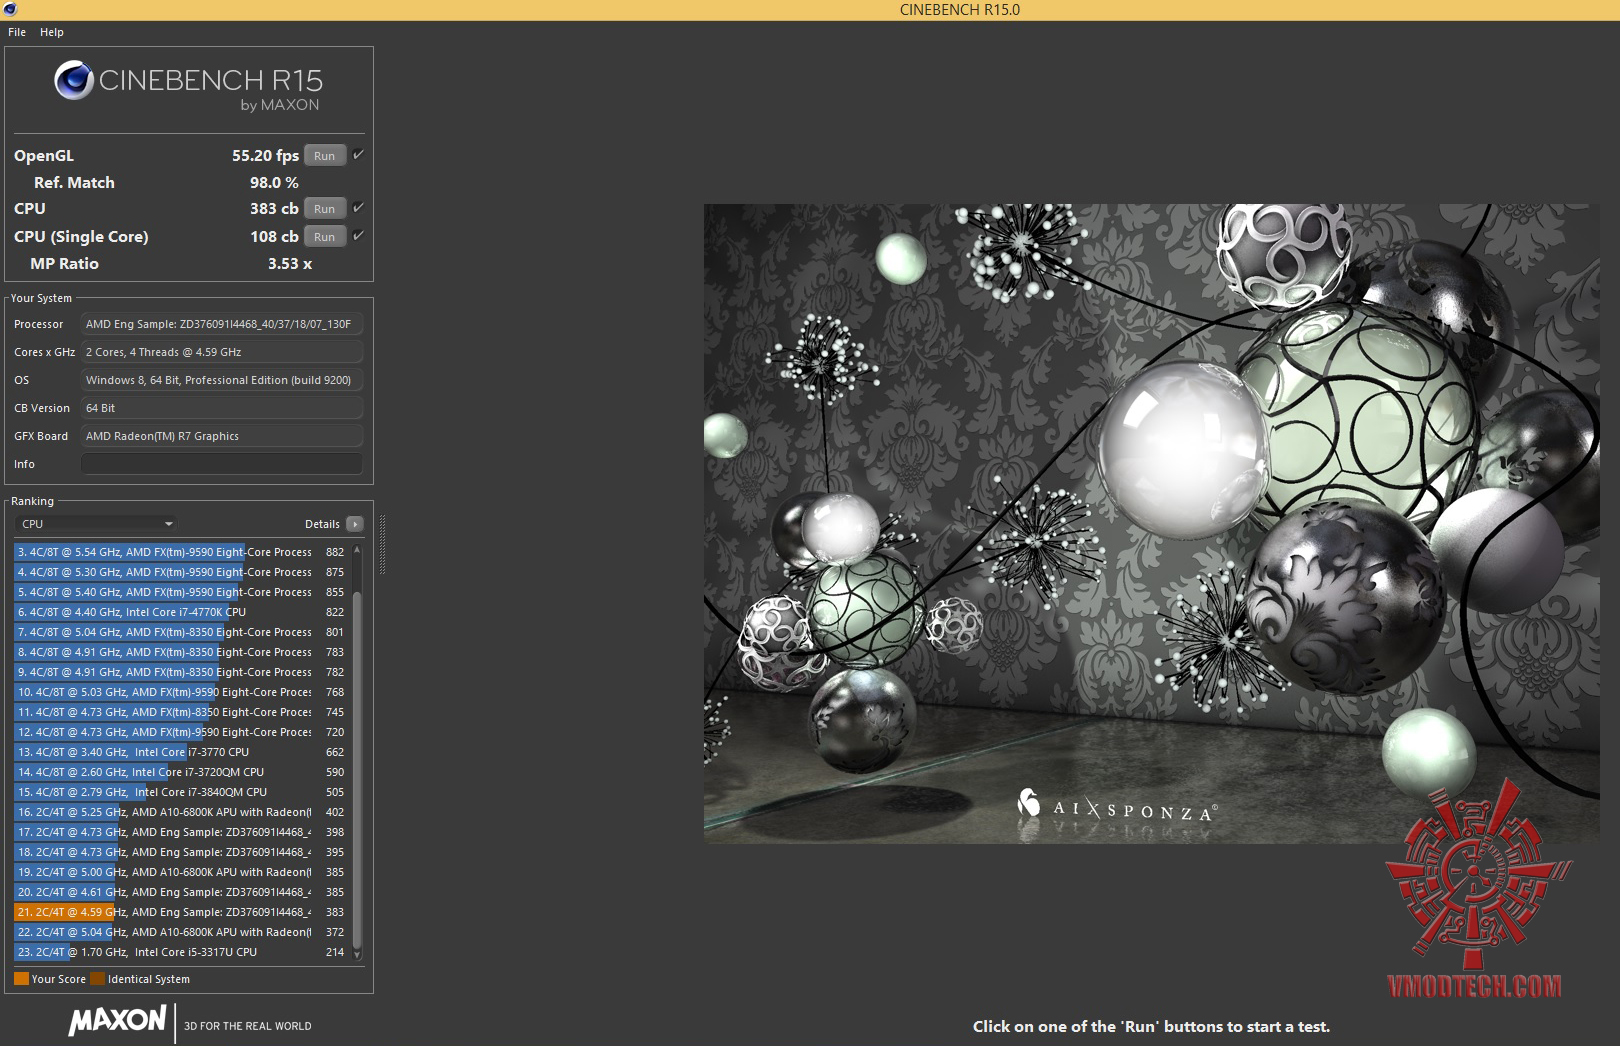Viewport: 1620px width, 1046px height.
Task: Select ranking entry 22 A10-6800K at 5.04 GHz
Action: 180,932
